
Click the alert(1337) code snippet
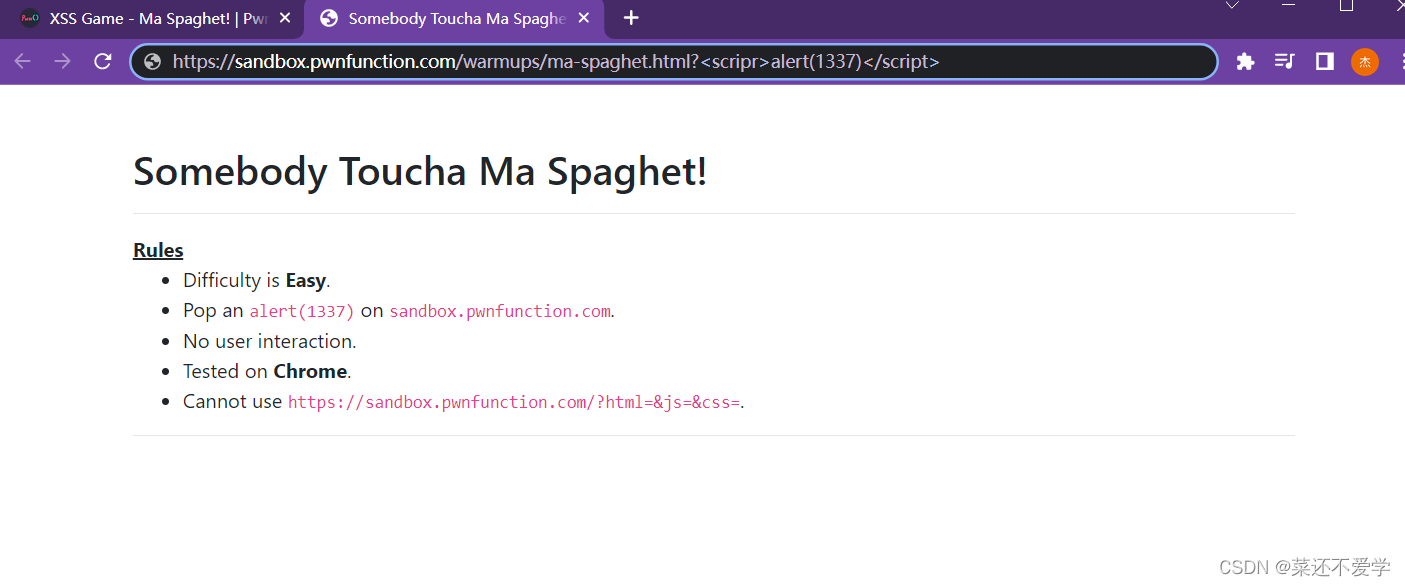click(x=302, y=311)
